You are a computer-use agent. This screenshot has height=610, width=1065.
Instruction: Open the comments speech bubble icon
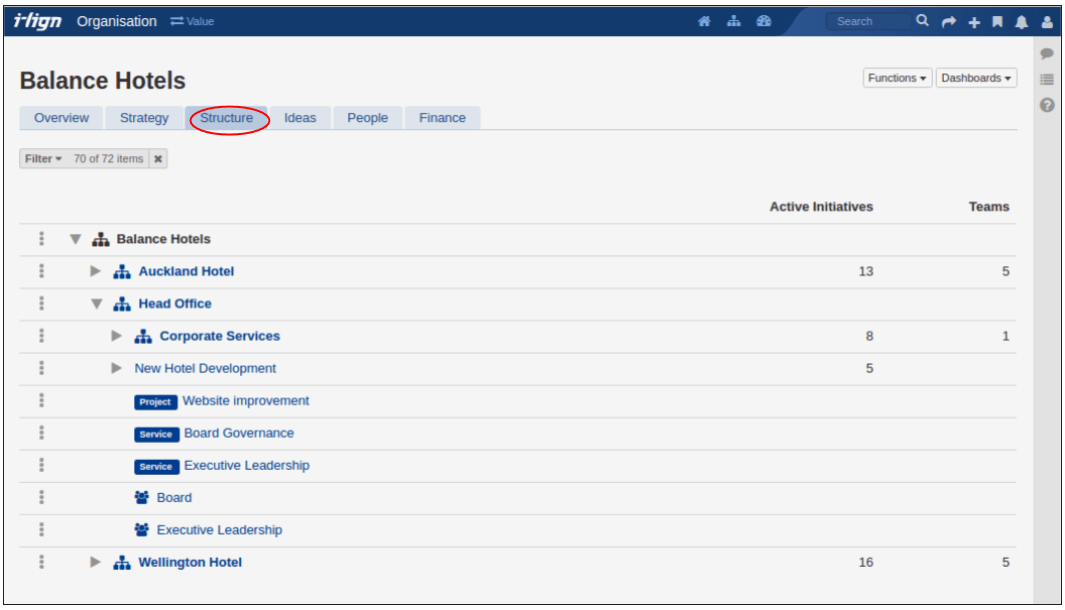click(1047, 53)
